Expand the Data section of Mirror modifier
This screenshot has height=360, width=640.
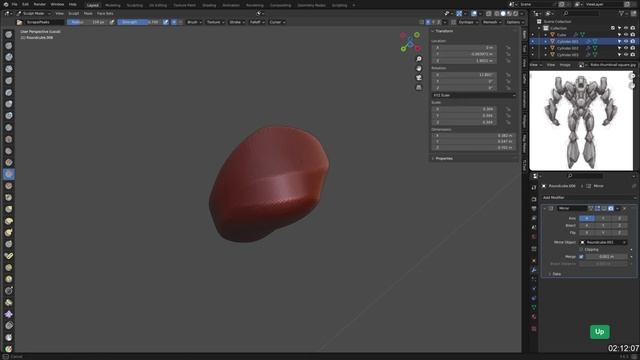pos(555,274)
